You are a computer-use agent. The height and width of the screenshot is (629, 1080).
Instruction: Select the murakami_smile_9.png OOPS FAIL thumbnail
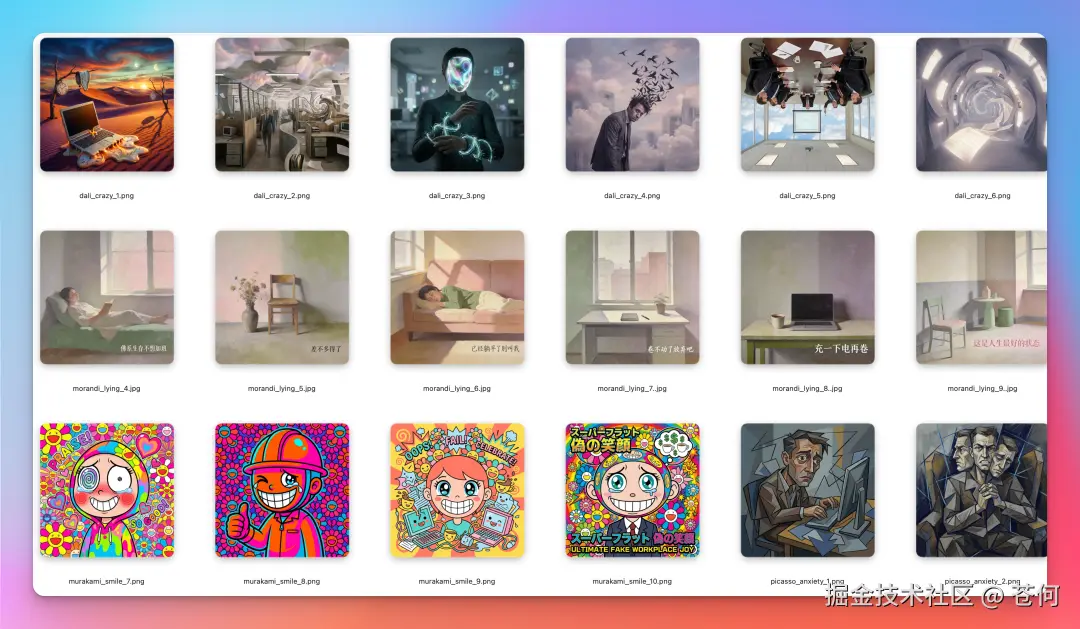point(457,490)
